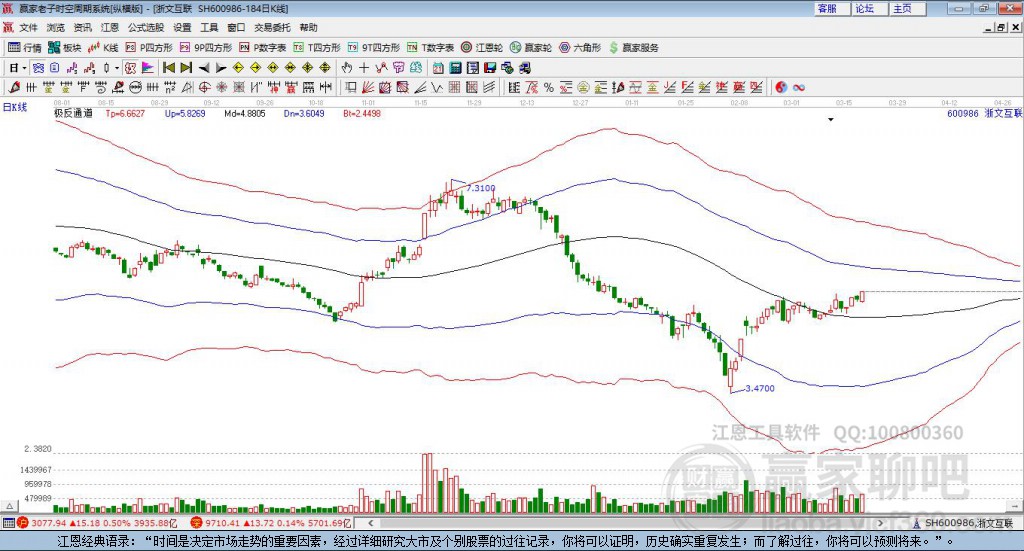This screenshot has height=551, width=1024.
Task: Jump to last bar icon
Action: pyautogui.click(x=186, y=68)
